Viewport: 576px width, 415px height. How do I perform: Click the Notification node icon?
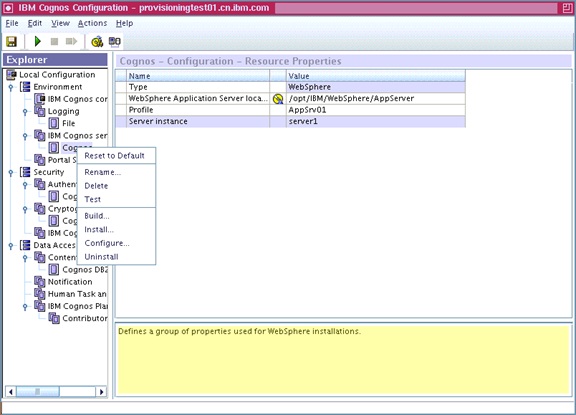pos(40,281)
